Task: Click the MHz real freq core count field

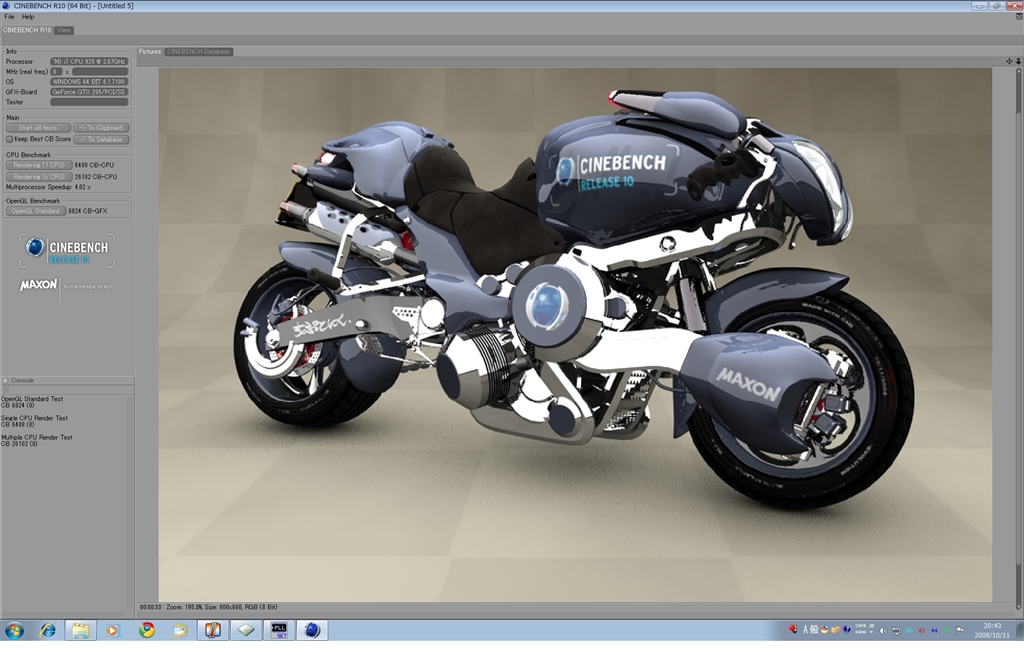Action: point(57,72)
